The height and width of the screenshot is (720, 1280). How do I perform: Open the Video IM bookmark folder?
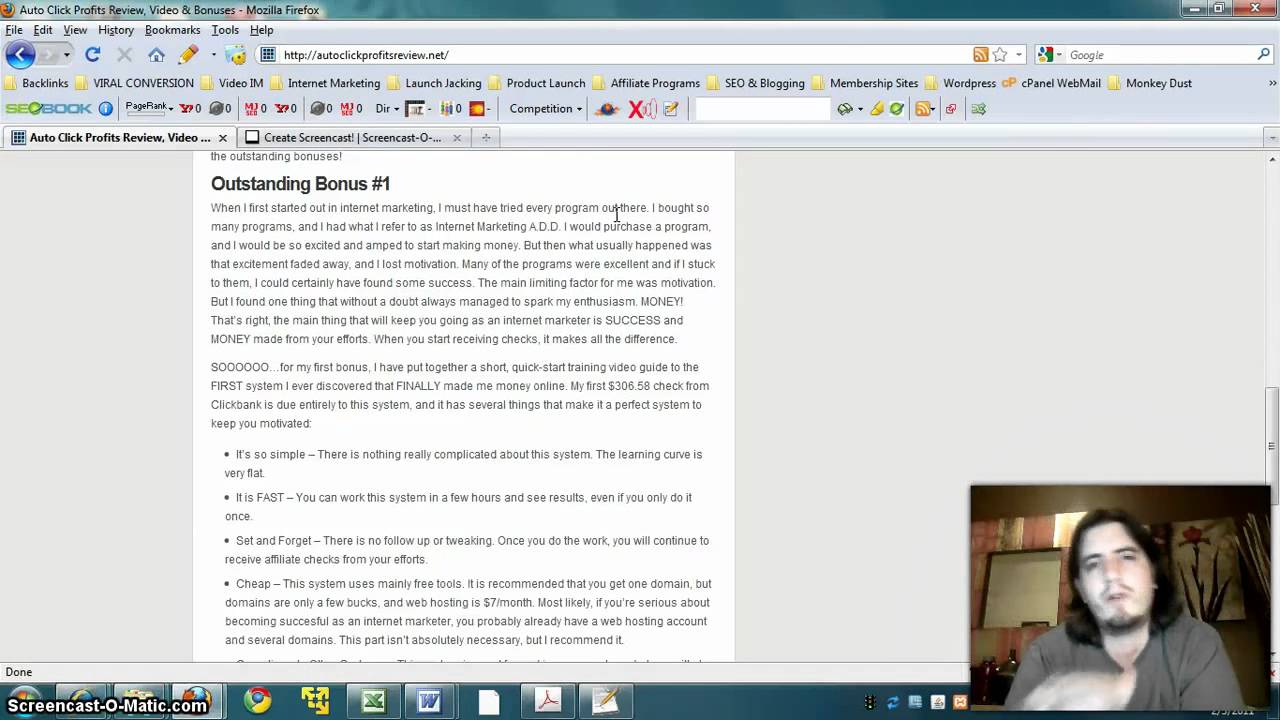tap(232, 83)
